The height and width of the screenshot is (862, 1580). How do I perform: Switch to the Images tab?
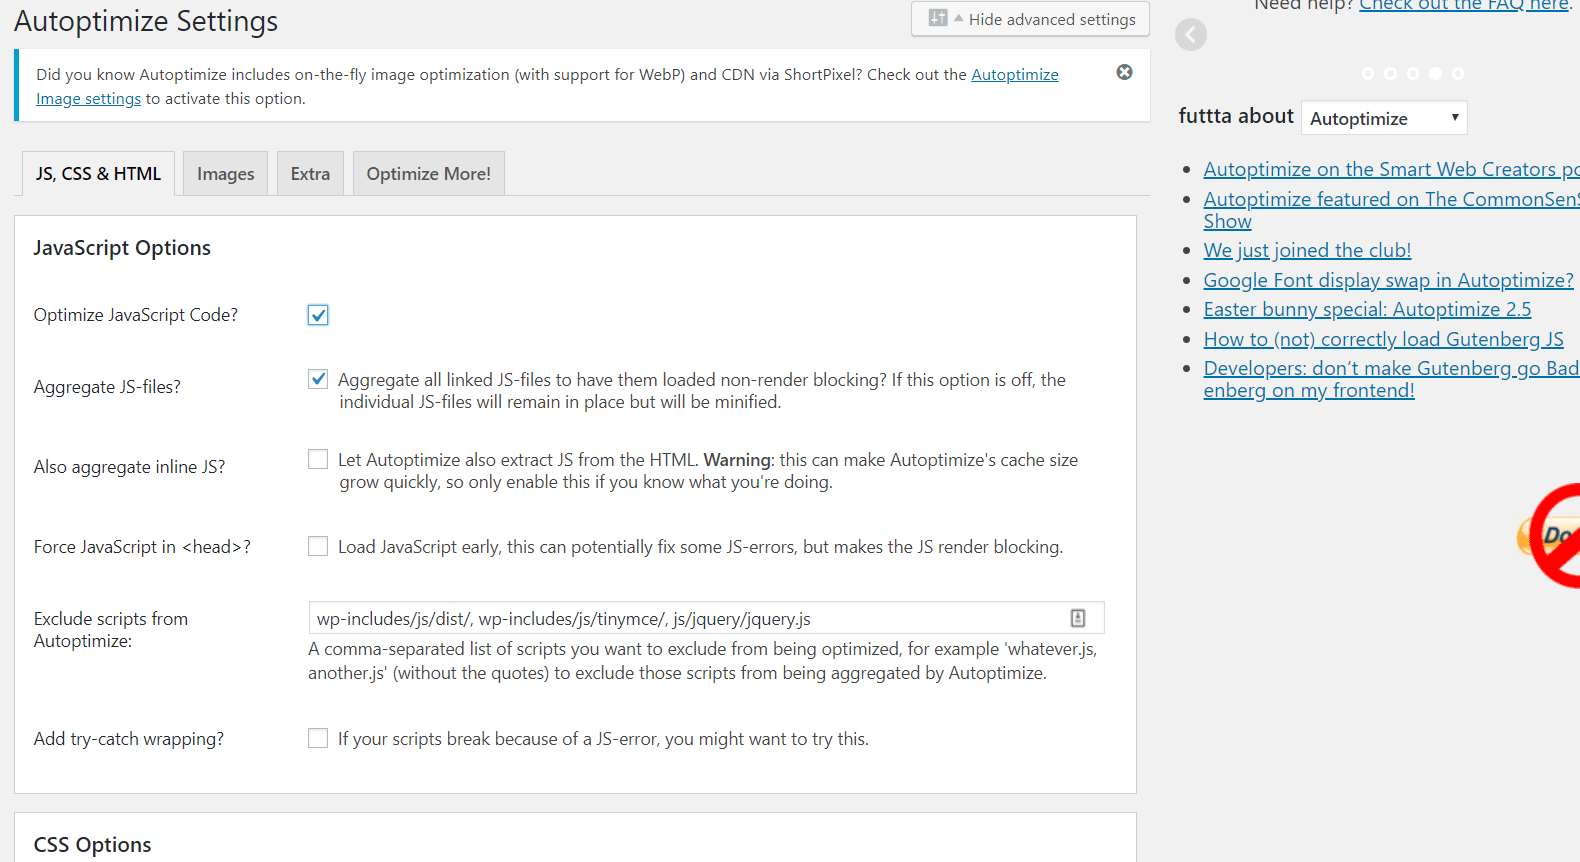coord(225,174)
